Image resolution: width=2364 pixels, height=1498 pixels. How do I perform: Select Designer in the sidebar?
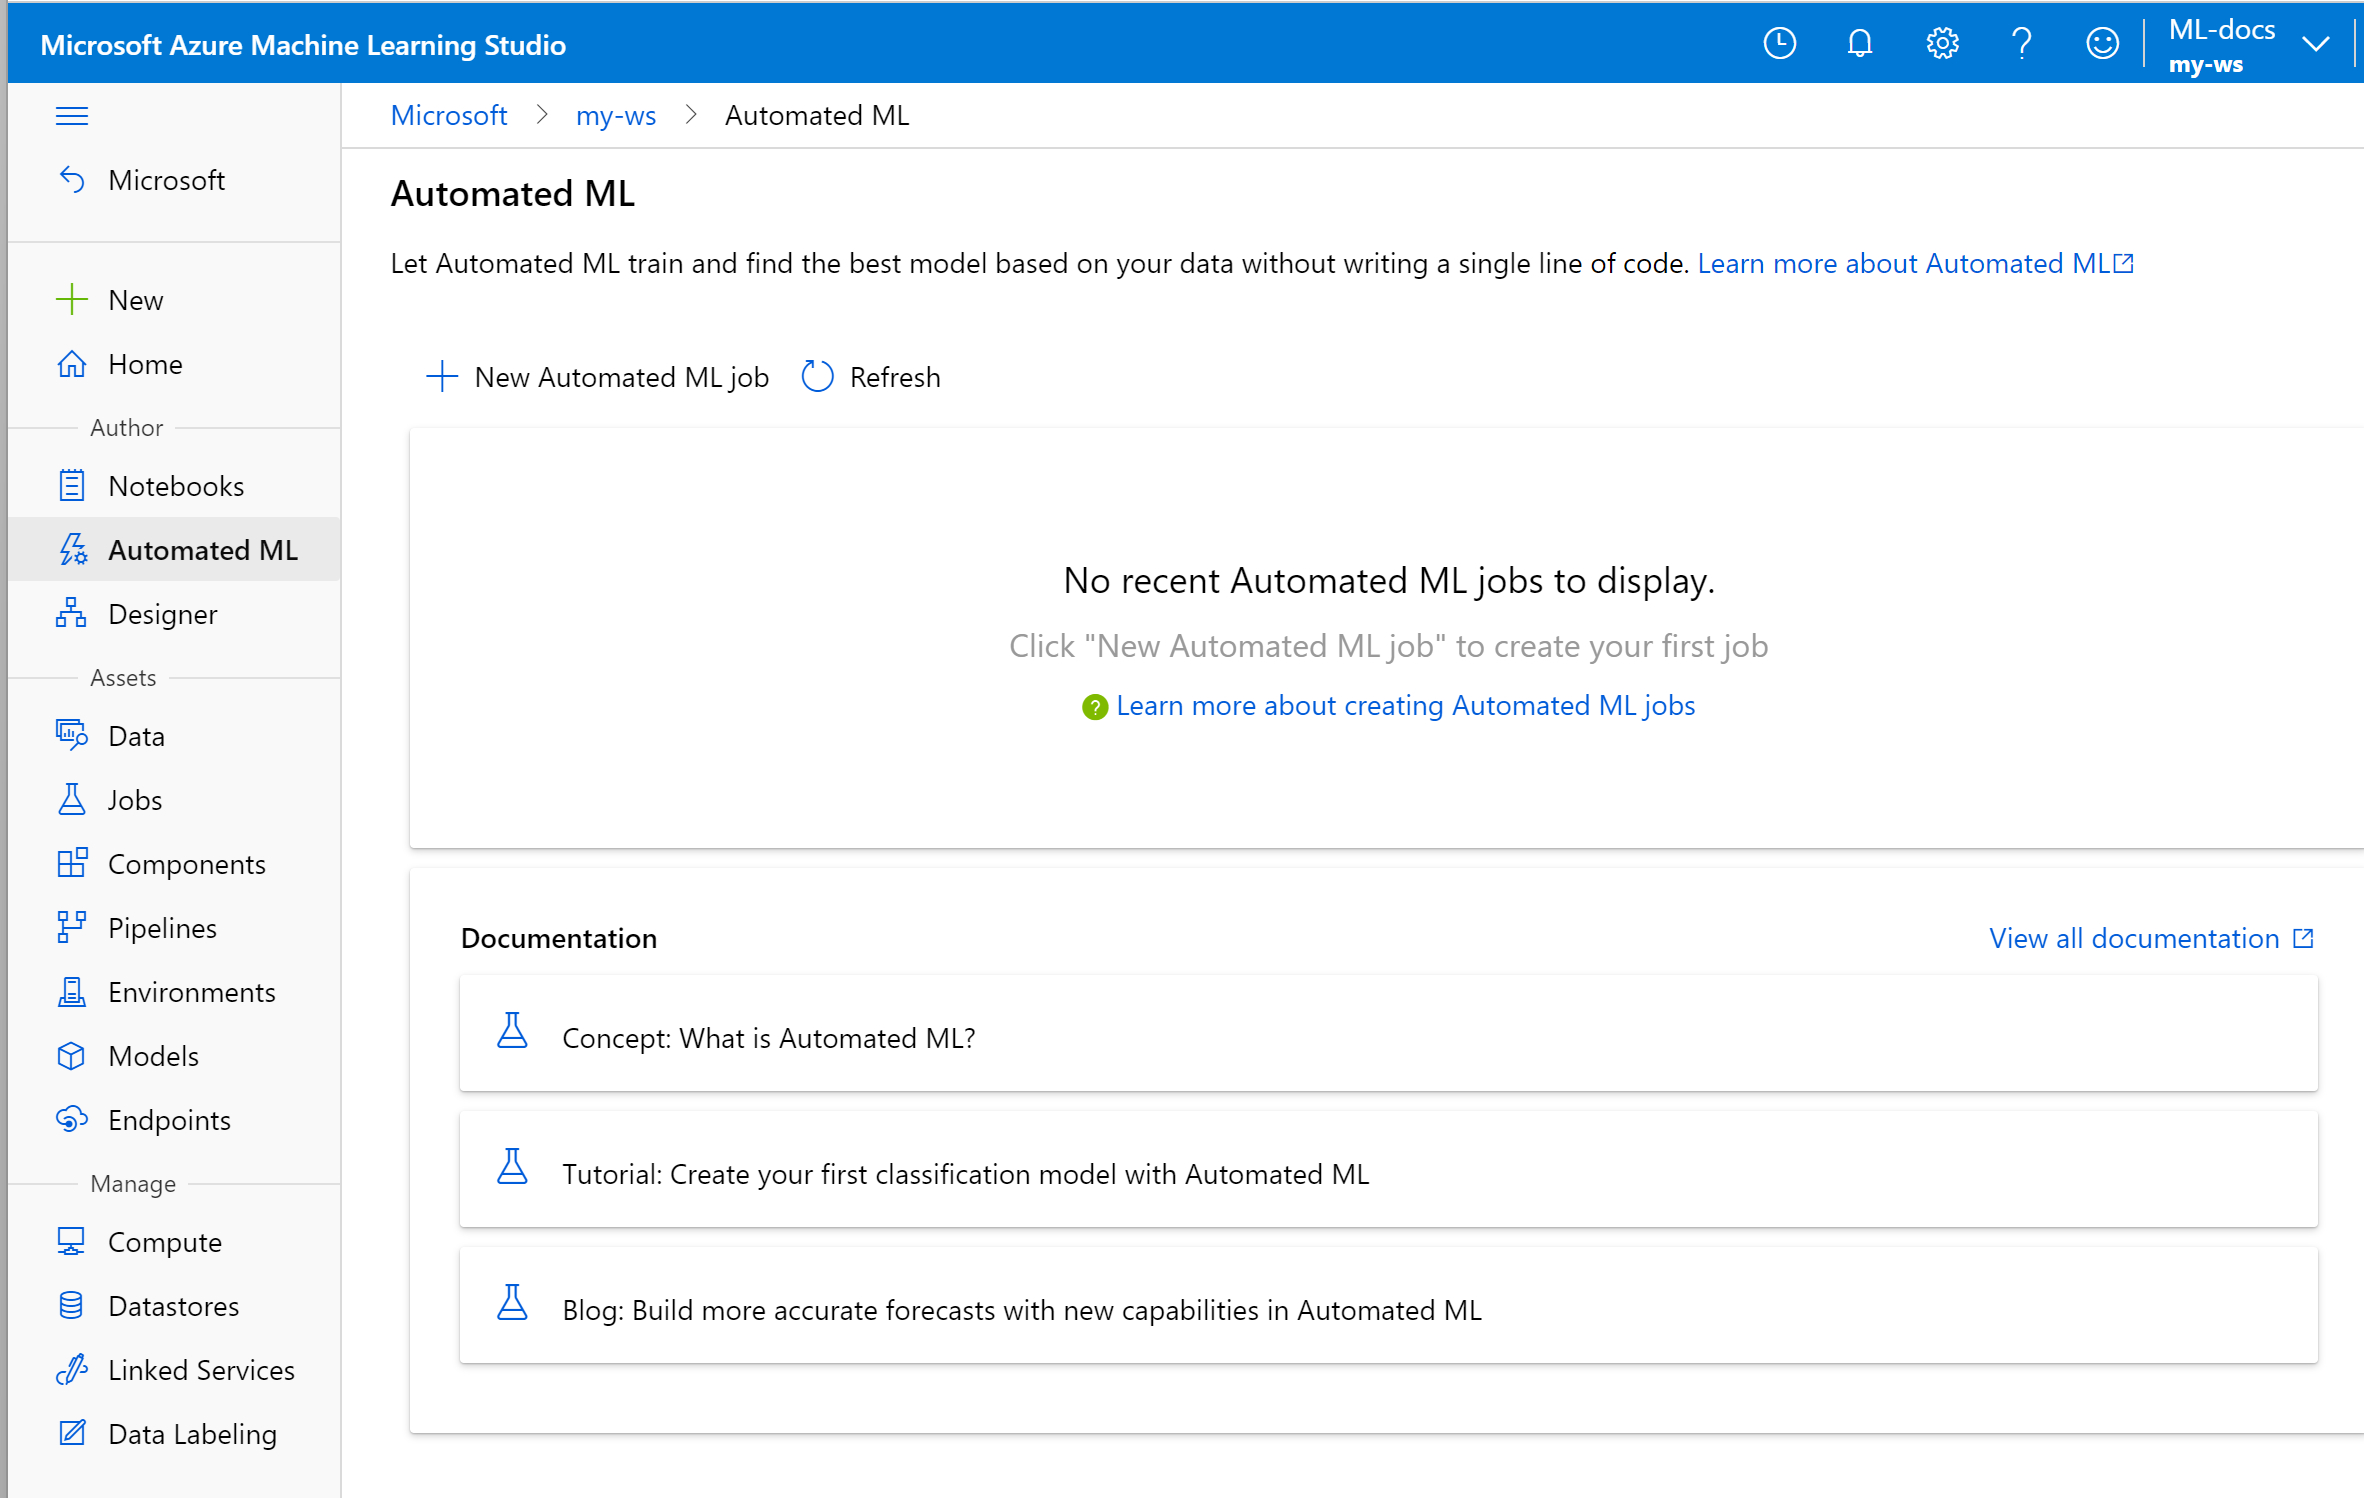point(174,614)
